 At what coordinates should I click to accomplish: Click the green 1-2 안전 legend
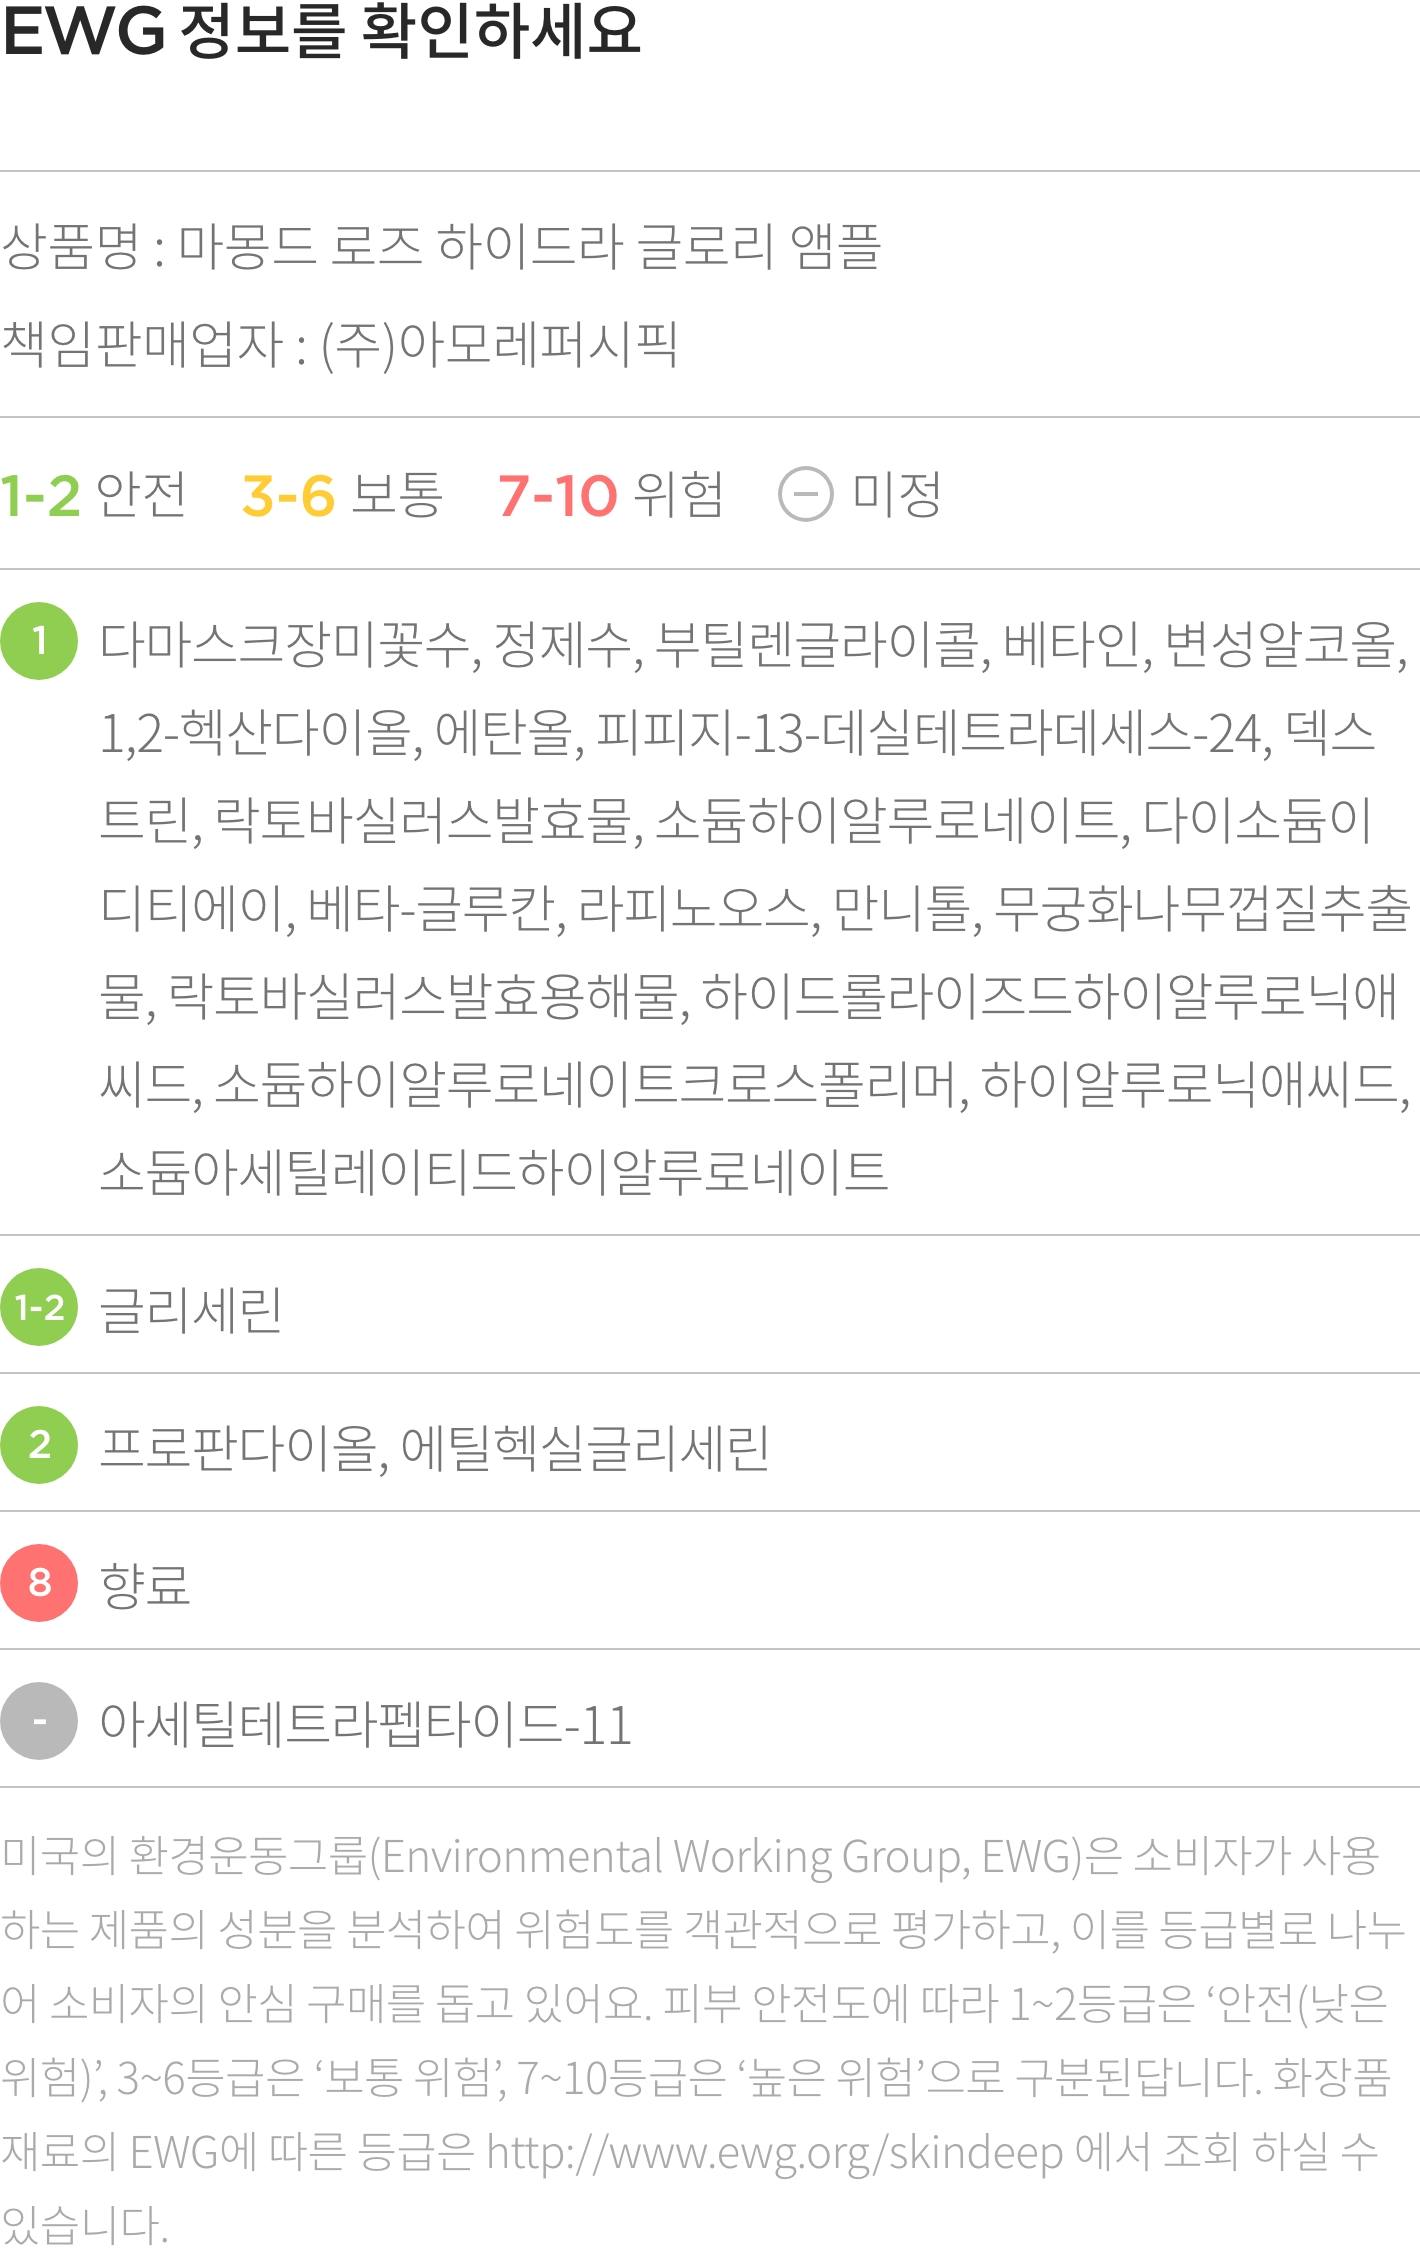pos(93,495)
